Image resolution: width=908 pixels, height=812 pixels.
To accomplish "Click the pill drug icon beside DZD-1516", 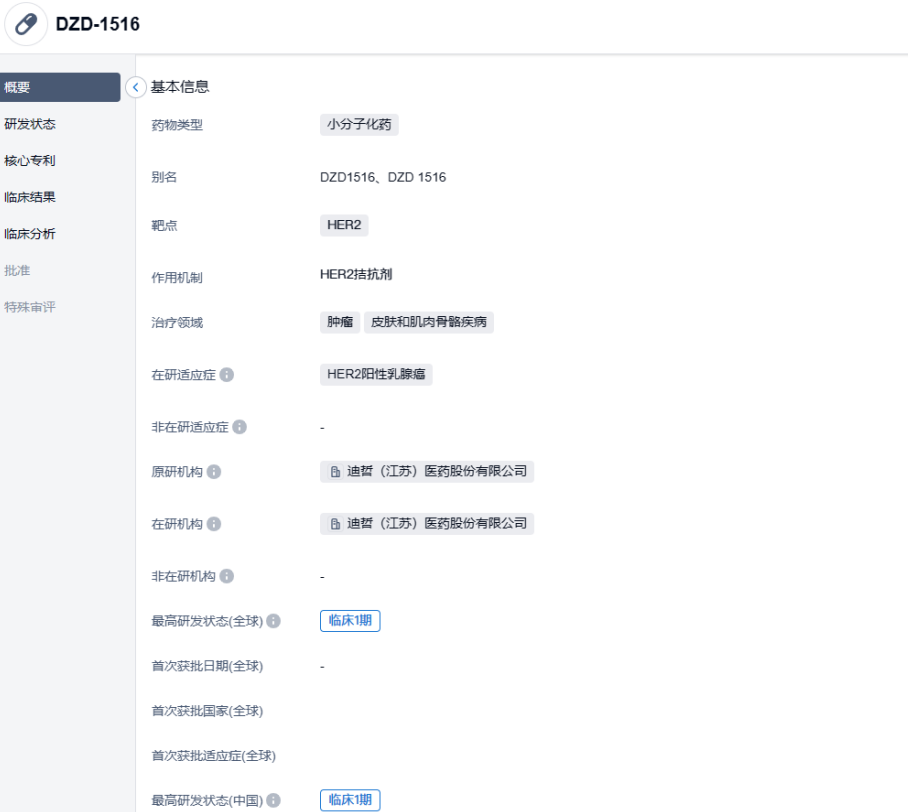I will [x=26, y=25].
